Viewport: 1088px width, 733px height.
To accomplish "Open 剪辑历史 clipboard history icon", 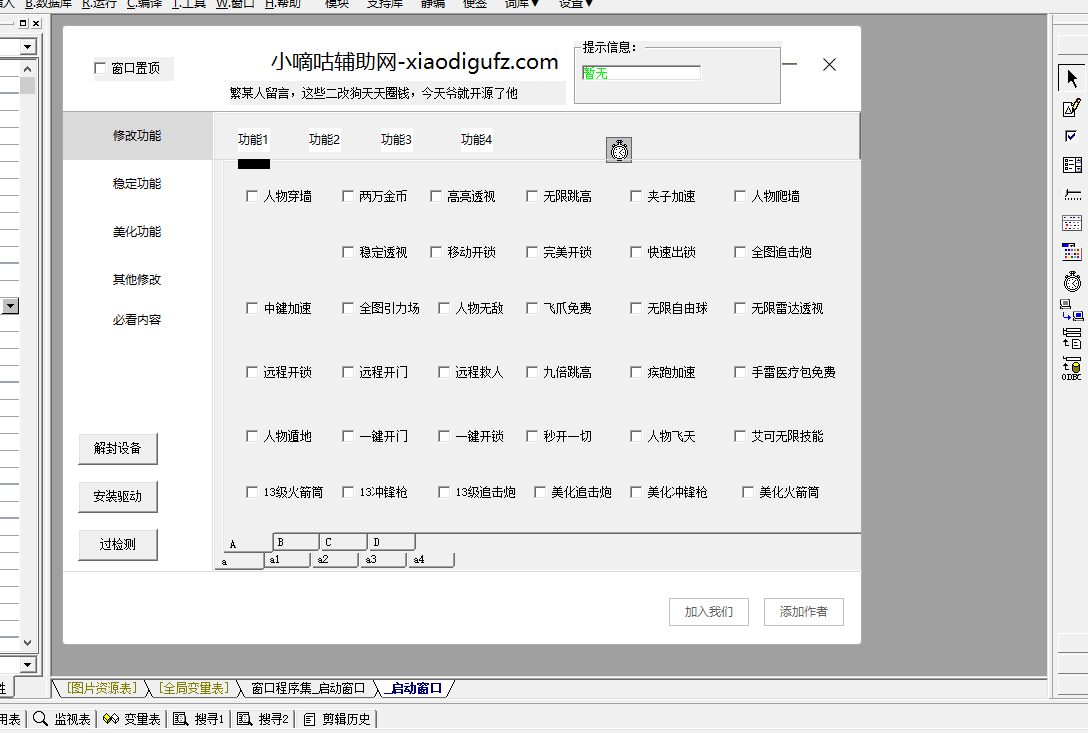I will [x=309, y=719].
